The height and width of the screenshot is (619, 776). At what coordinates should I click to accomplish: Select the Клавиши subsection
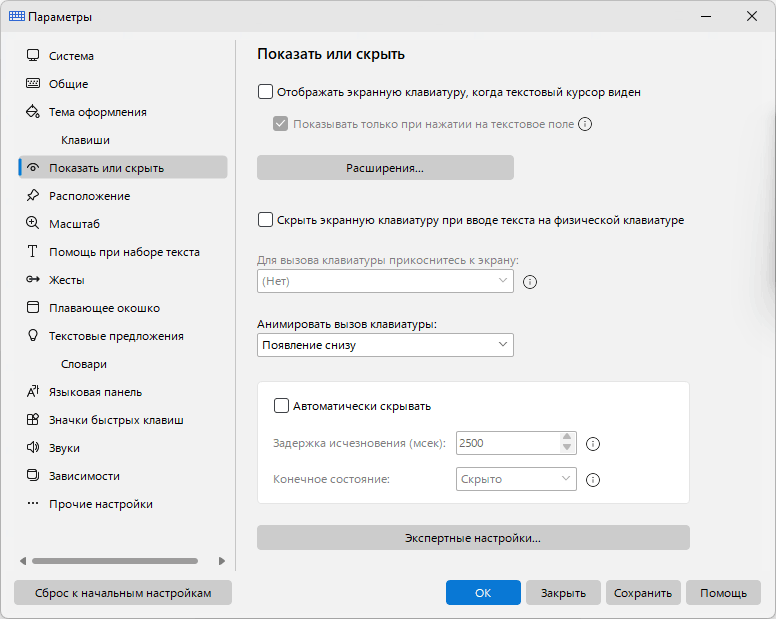point(85,140)
